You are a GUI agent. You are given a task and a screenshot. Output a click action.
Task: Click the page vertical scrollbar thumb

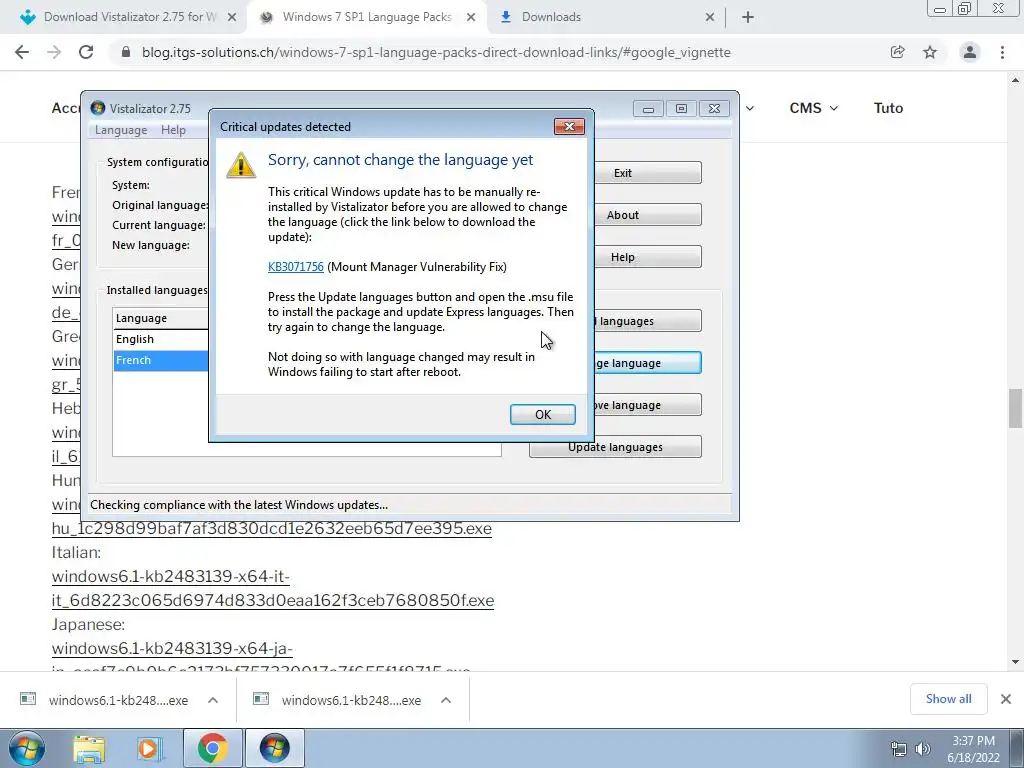(1015, 408)
